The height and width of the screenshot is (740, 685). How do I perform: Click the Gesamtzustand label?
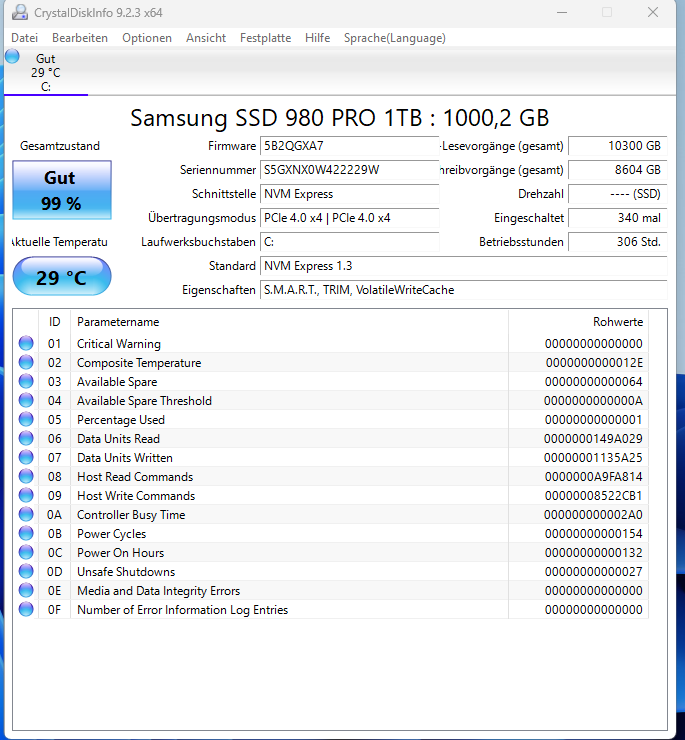pos(59,146)
